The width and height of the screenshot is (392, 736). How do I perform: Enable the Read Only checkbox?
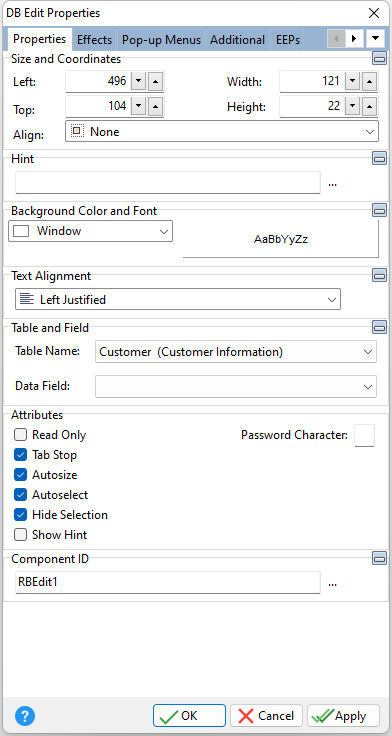21,435
